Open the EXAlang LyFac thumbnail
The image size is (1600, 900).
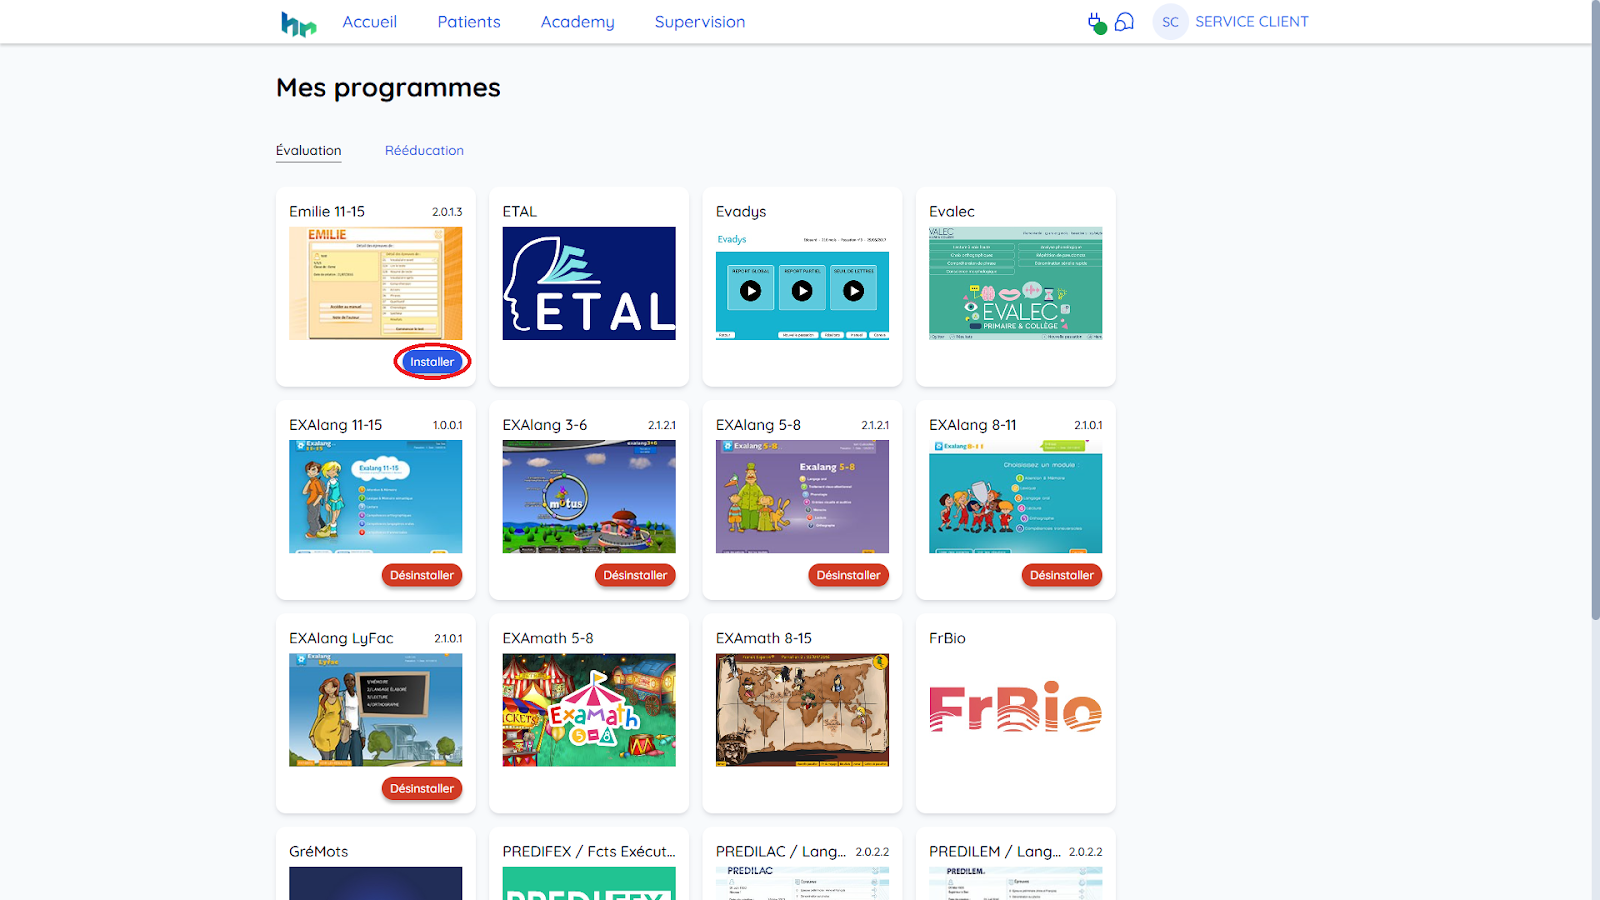click(x=376, y=710)
